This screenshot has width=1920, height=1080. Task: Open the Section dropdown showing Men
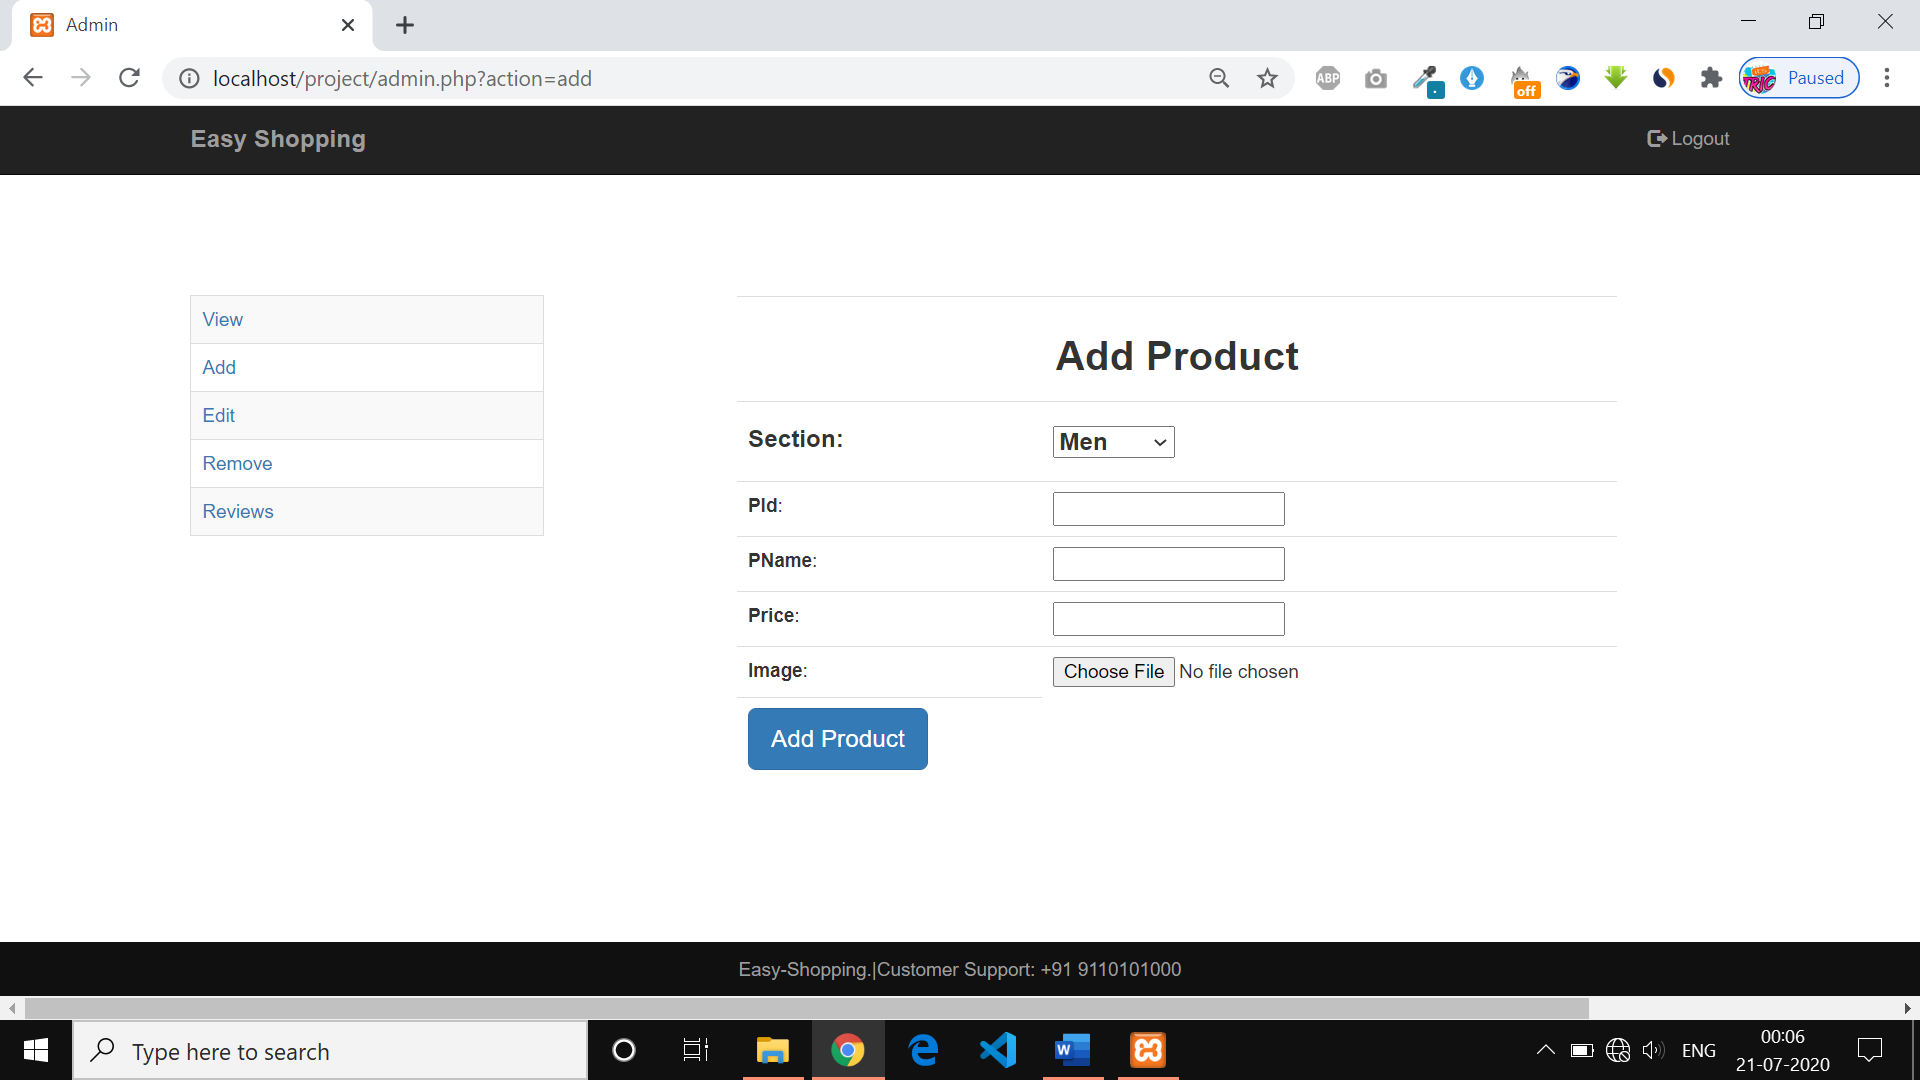tap(1112, 441)
